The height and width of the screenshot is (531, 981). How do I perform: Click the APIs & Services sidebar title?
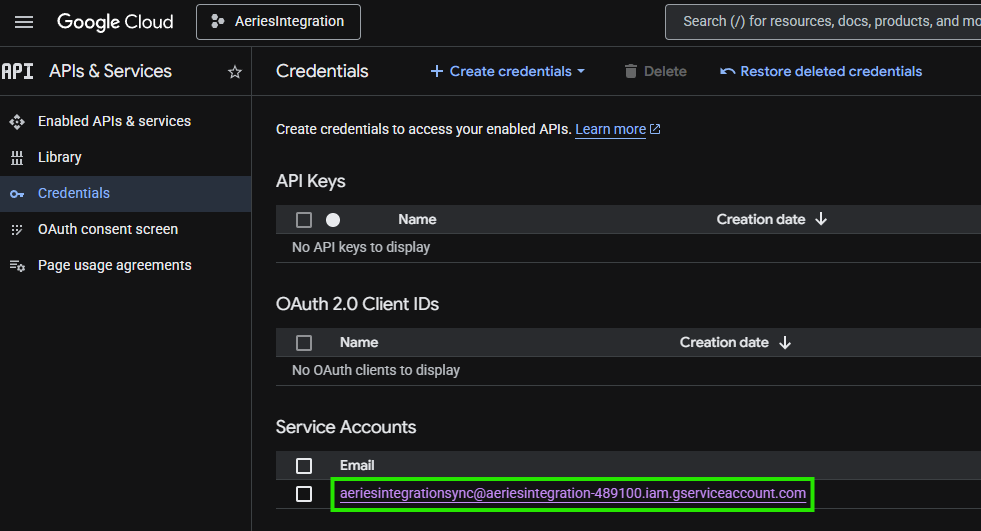[x=111, y=71]
